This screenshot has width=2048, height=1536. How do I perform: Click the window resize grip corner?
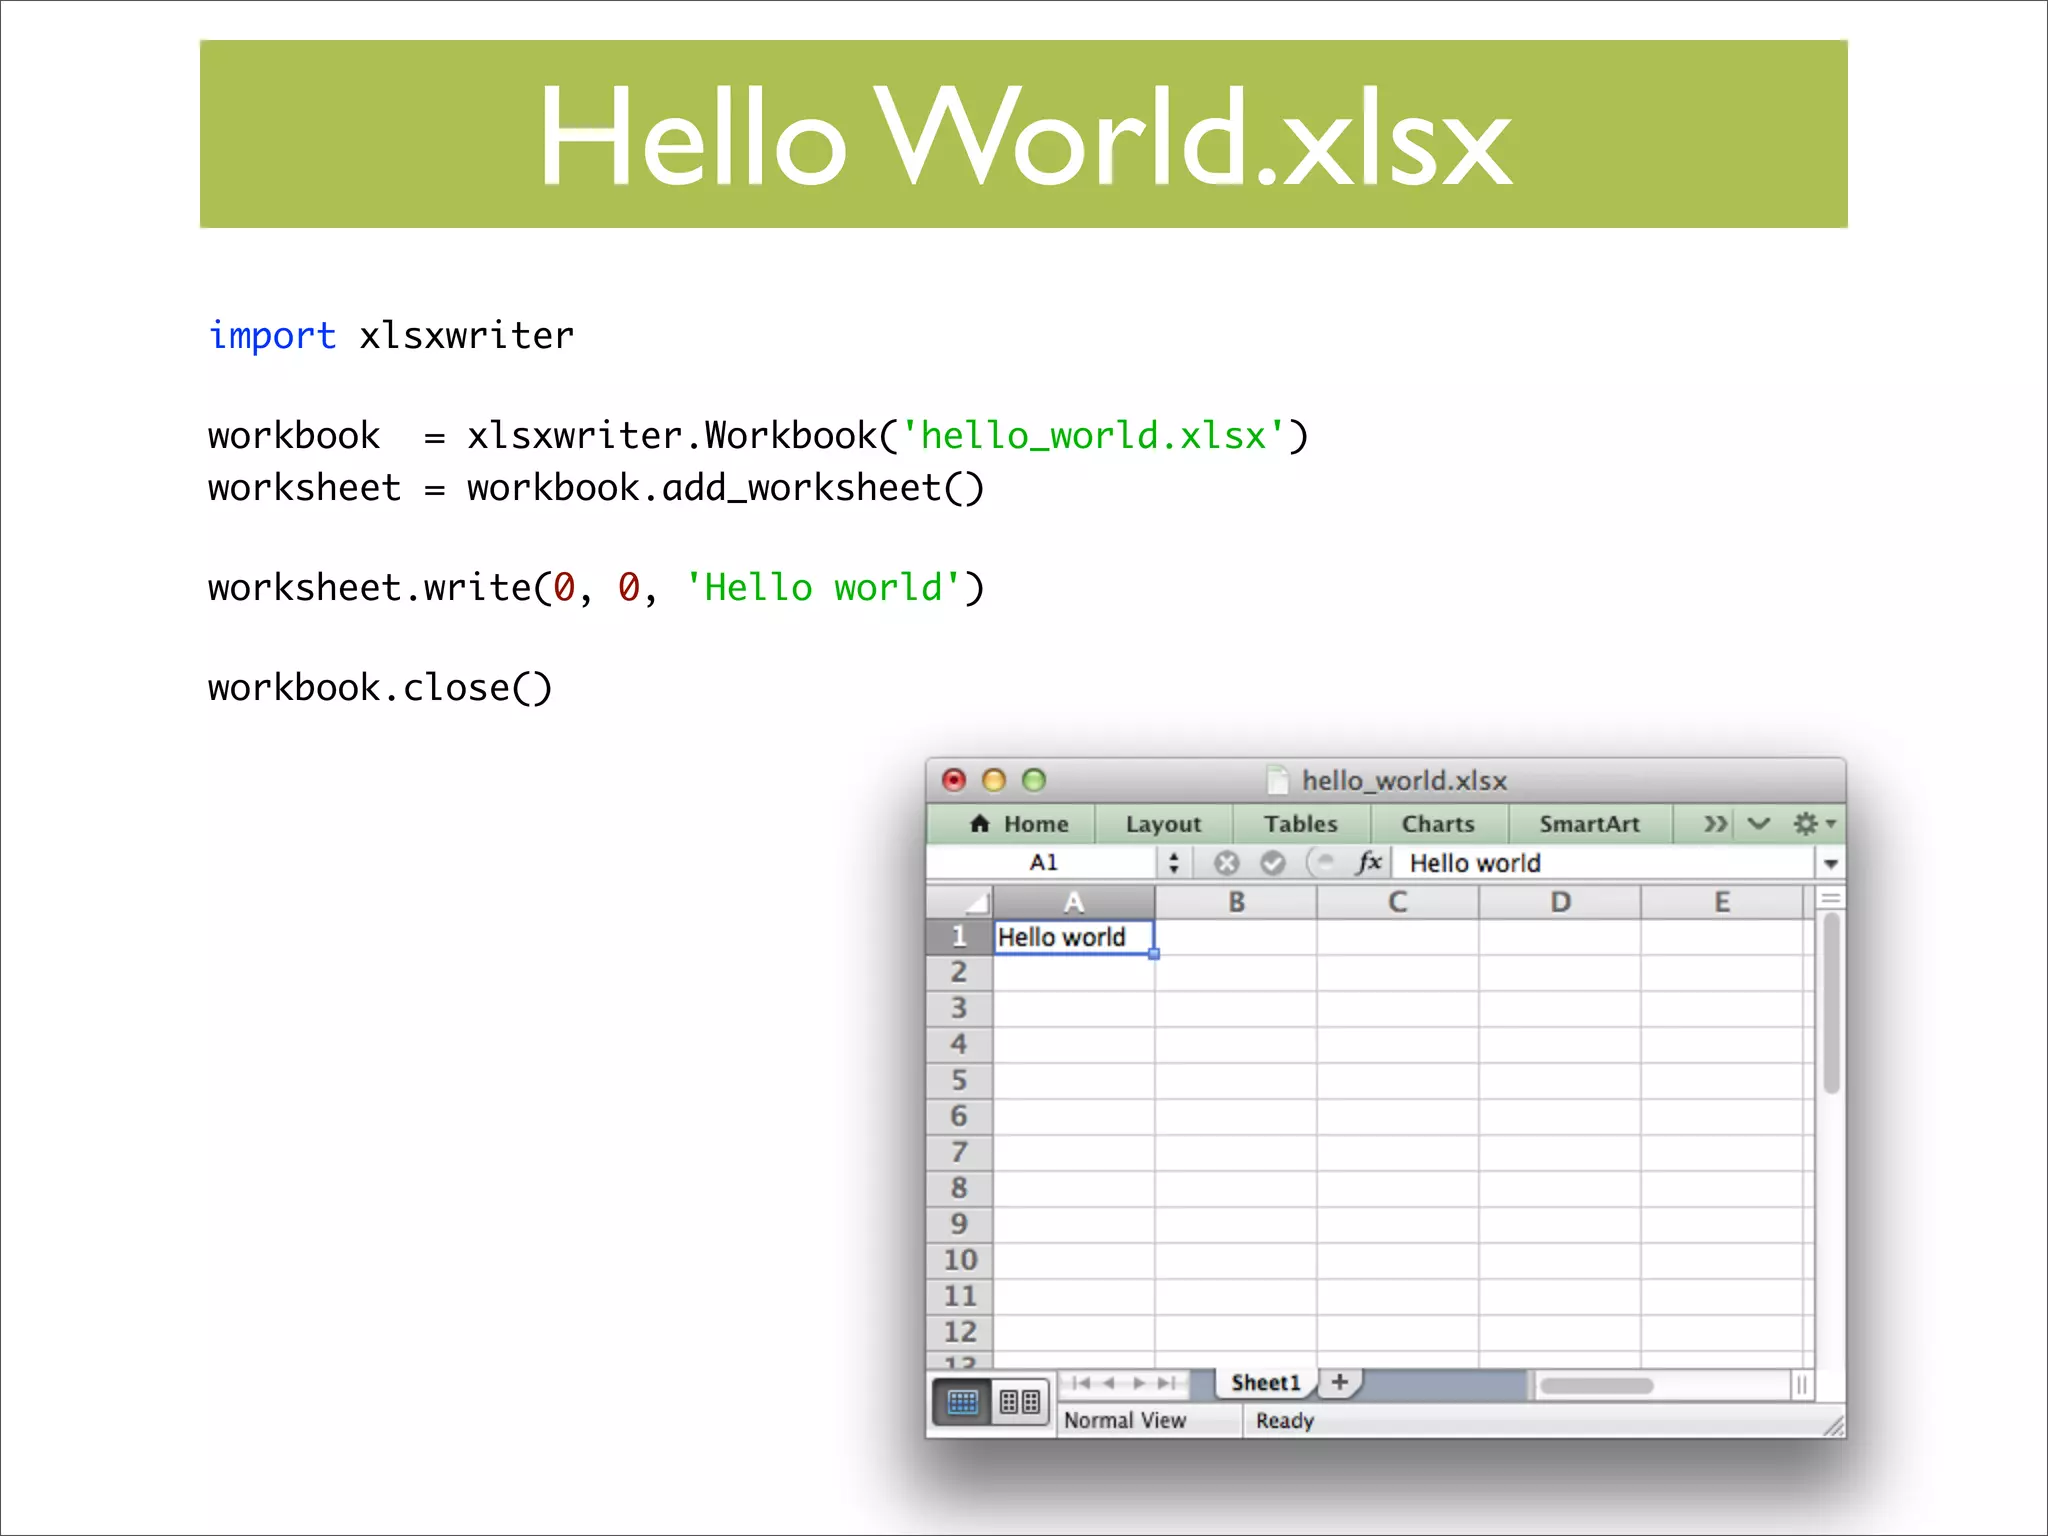tap(1833, 1425)
